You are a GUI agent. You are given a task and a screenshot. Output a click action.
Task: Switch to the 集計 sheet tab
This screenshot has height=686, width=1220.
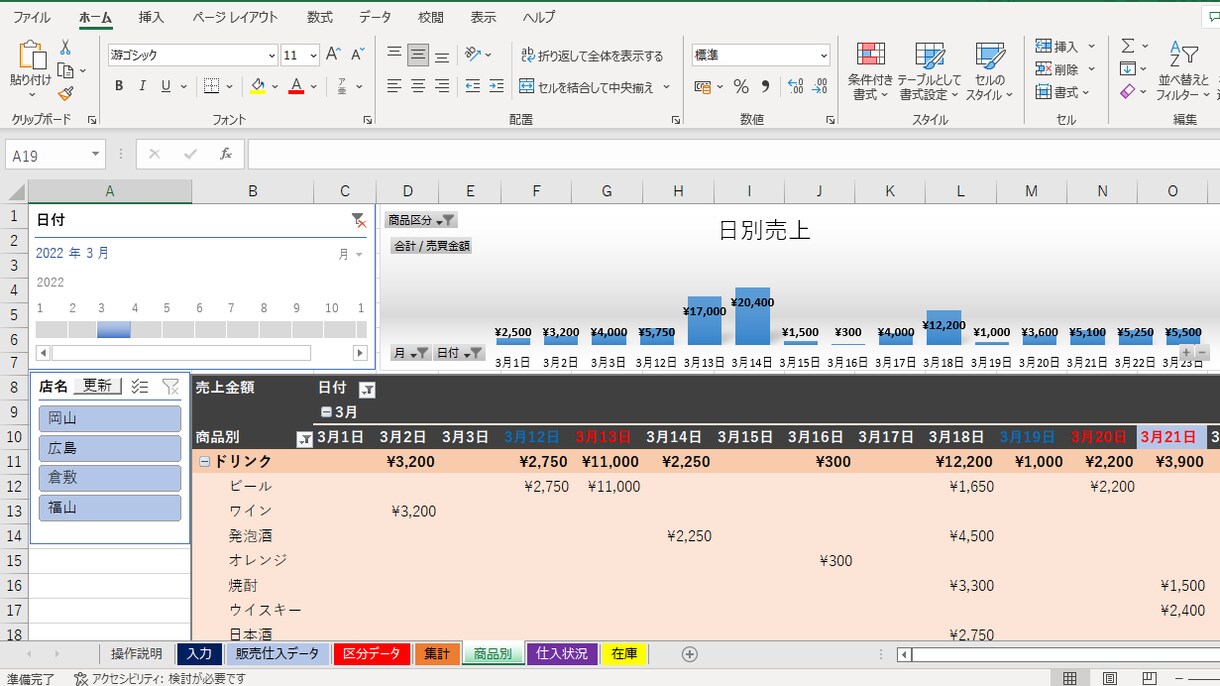(437, 654)
